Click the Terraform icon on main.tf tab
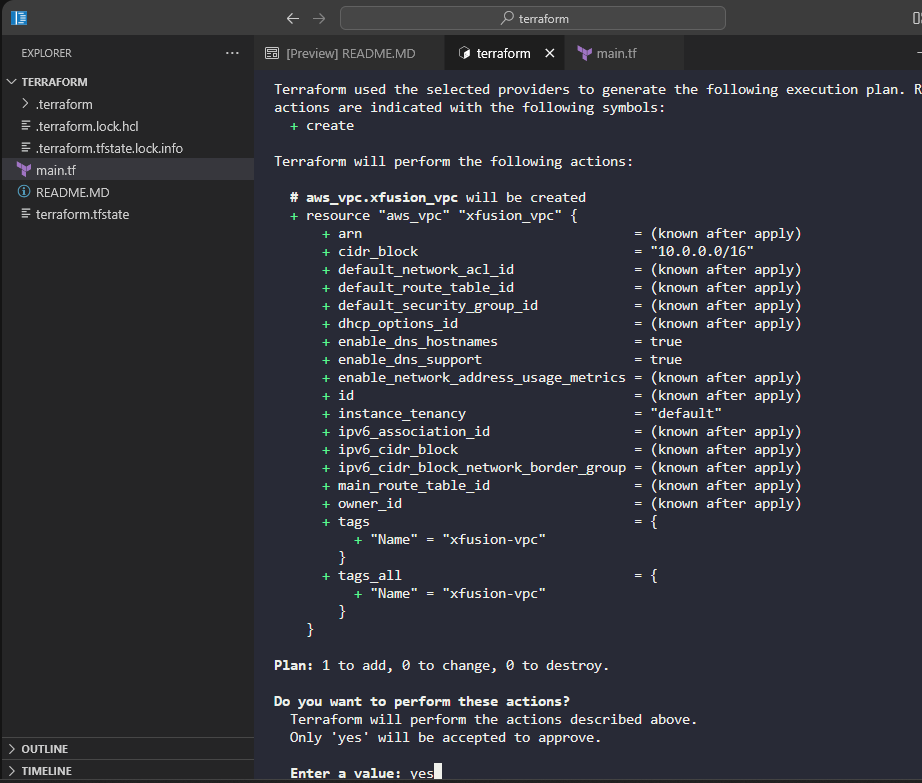 click(584, 53)
